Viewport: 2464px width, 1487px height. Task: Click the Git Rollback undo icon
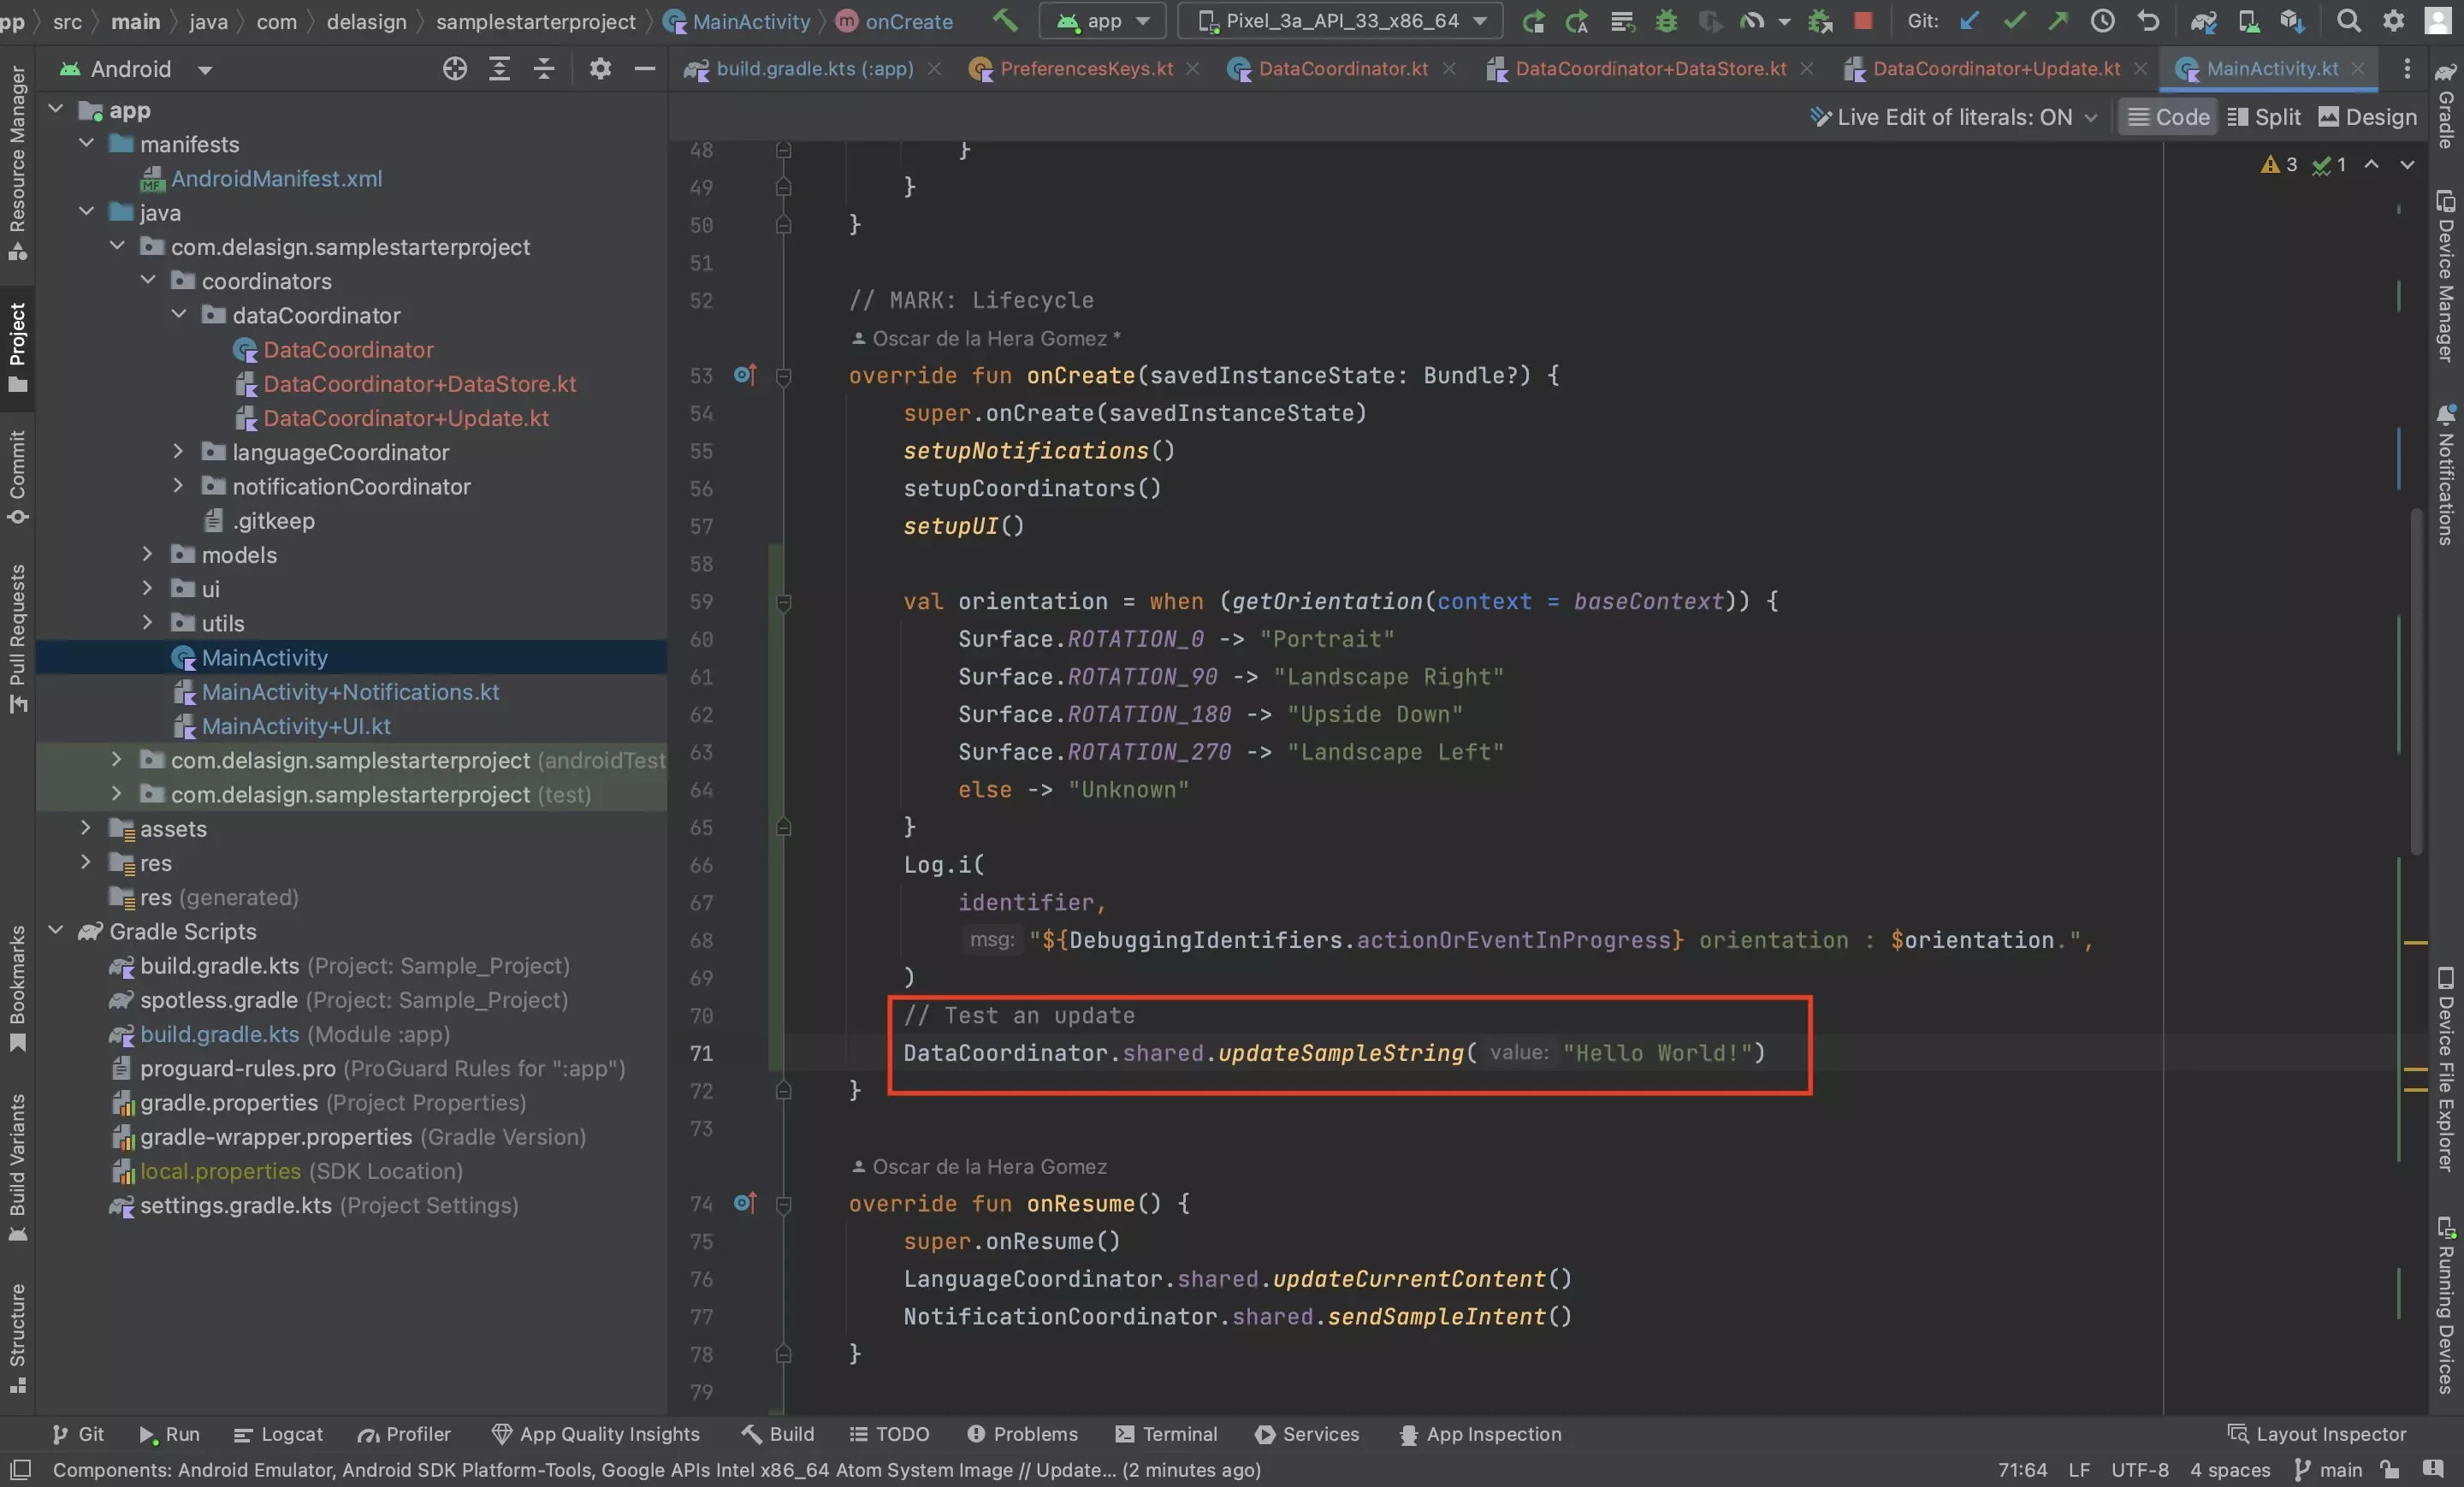[2147, 21]
